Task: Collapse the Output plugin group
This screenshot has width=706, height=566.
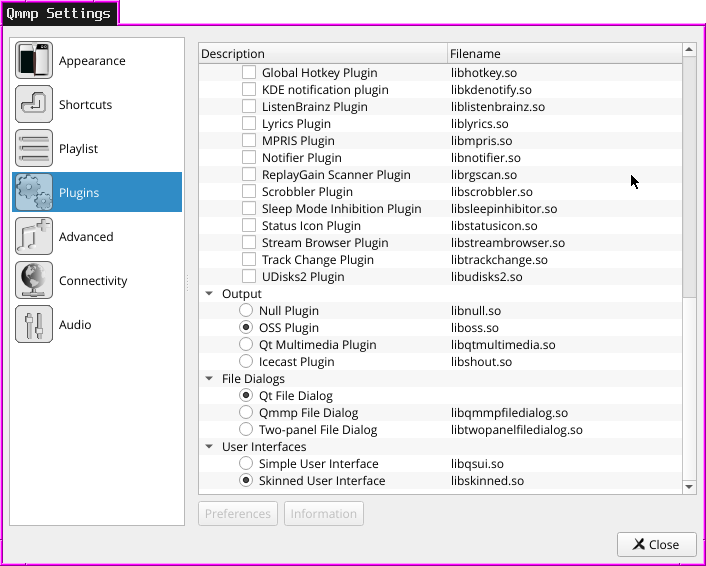Action: pyautogui.click(x=209, y=294)
